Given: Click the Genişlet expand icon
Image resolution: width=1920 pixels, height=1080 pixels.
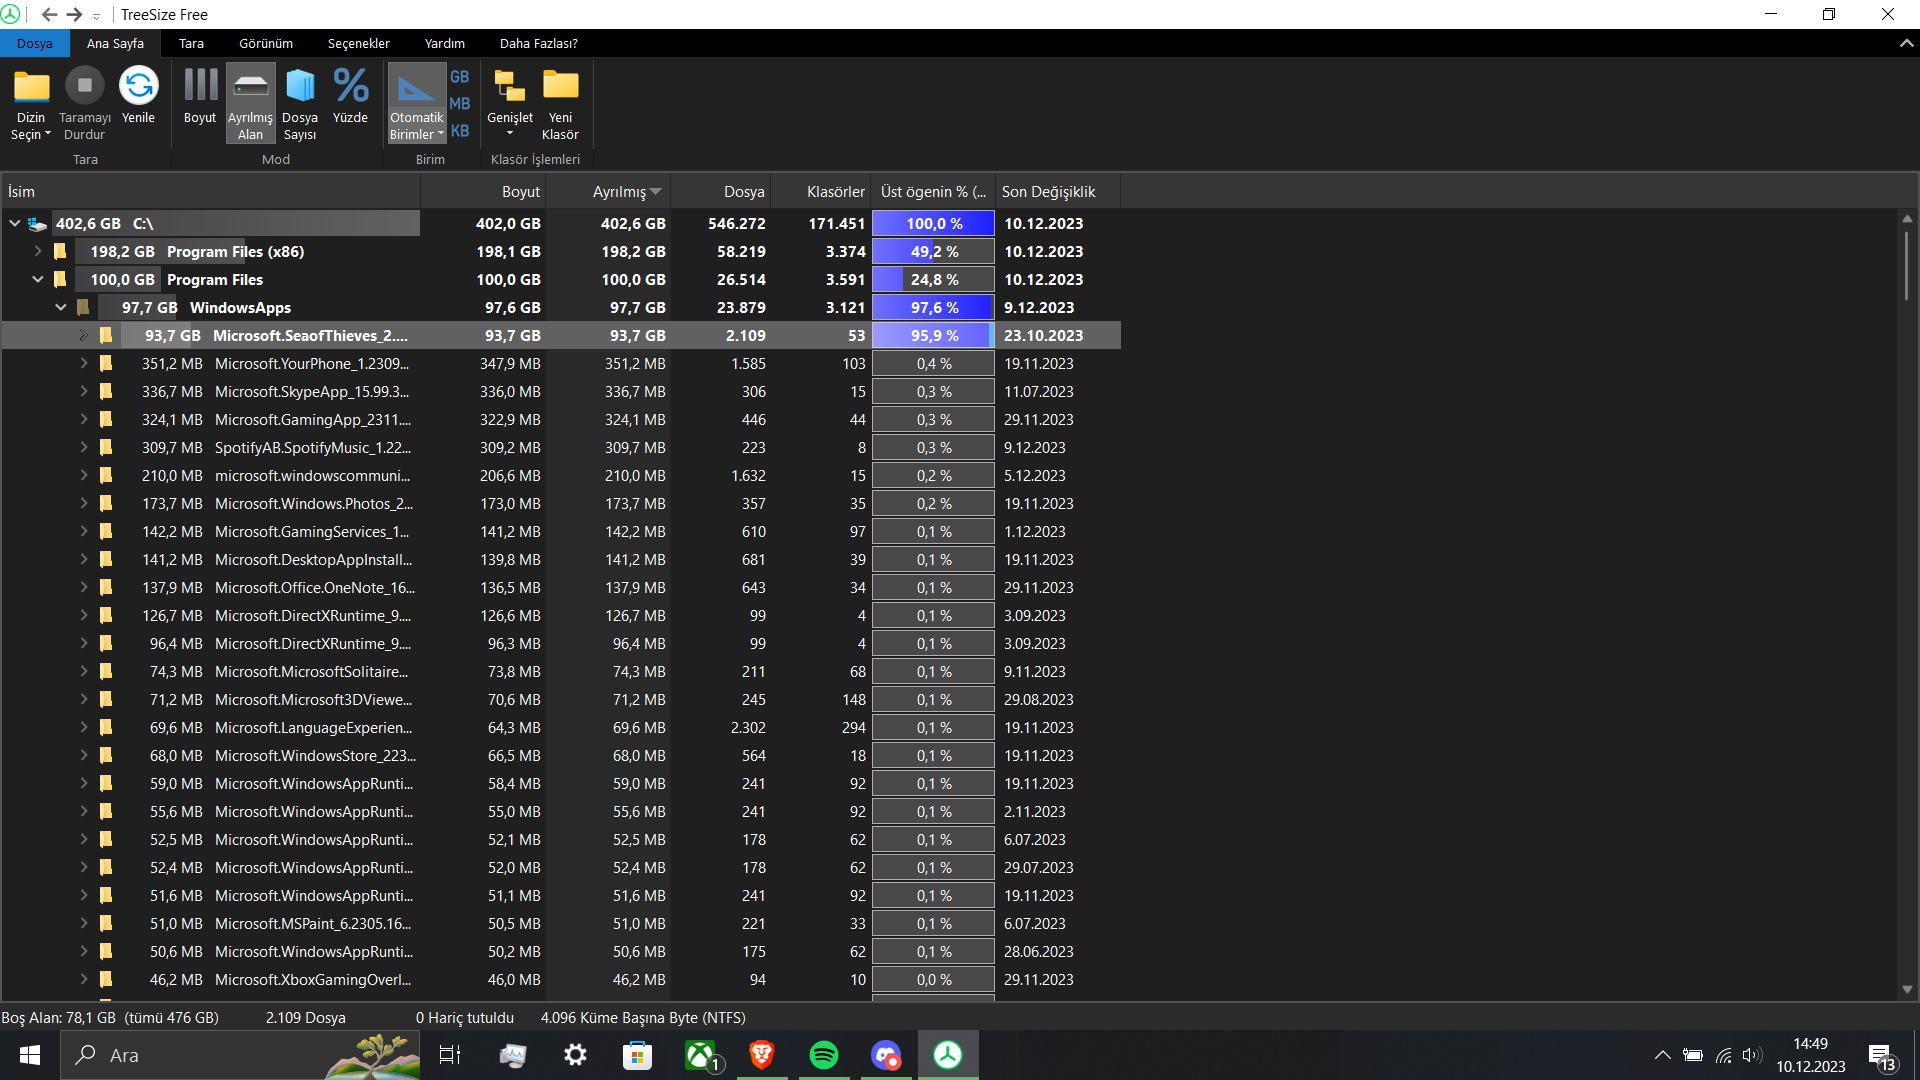Looking at the screenshot, I should [x=510, y=87].
